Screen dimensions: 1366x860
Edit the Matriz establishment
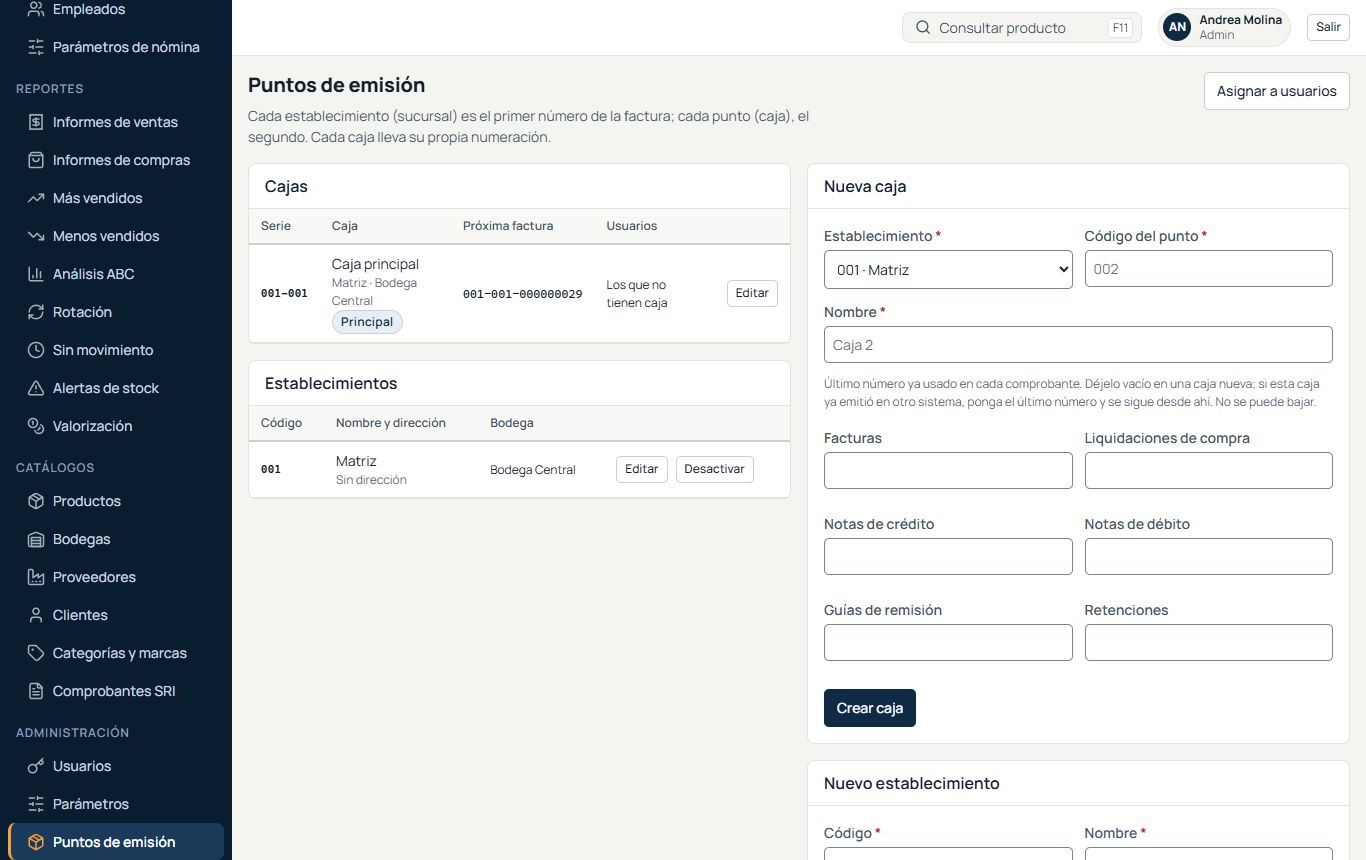pyautogui.click(x=642, y=469)
